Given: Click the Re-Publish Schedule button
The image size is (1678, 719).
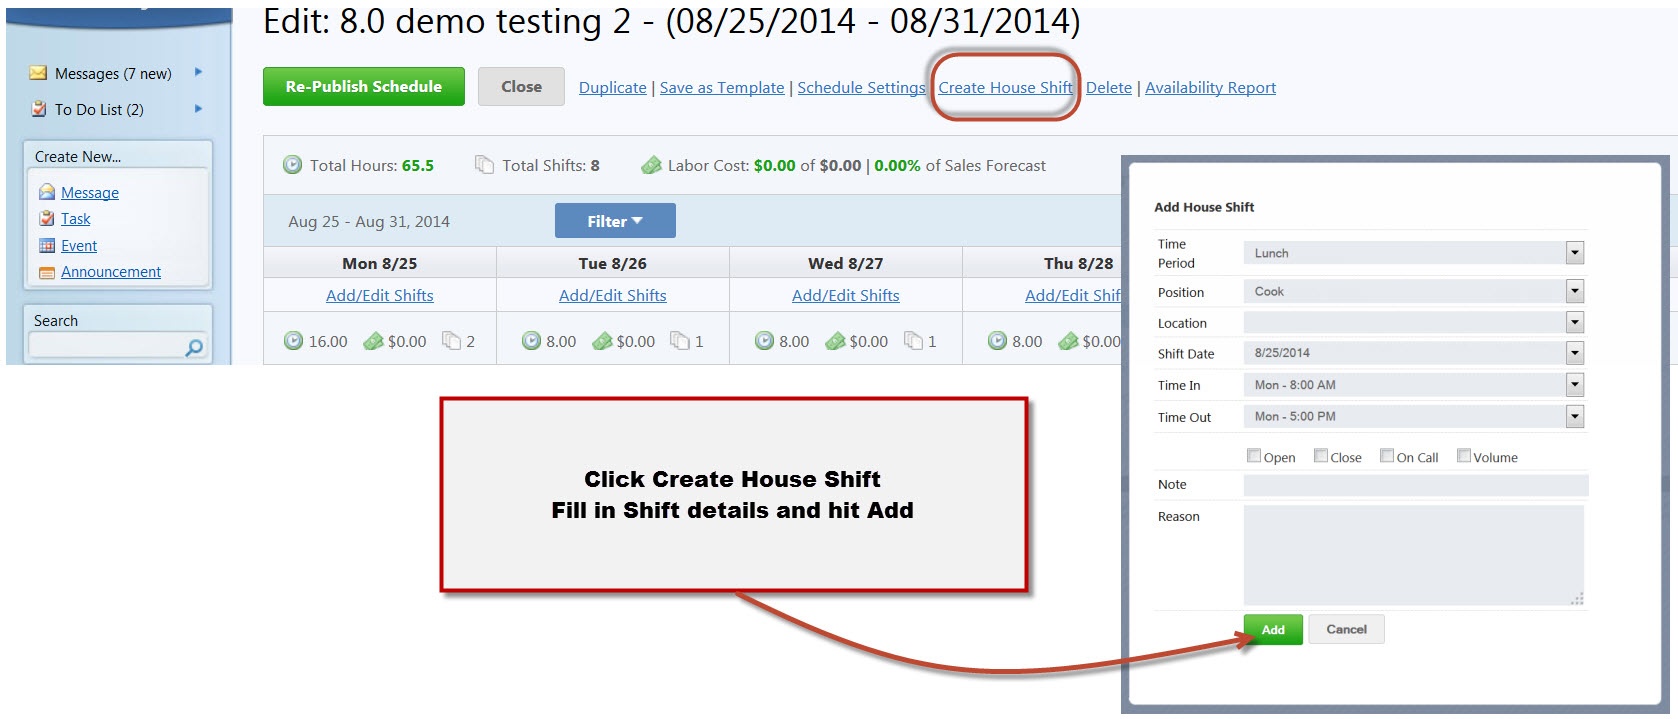Looking at the screenshot, I should [x=364, y=87].
